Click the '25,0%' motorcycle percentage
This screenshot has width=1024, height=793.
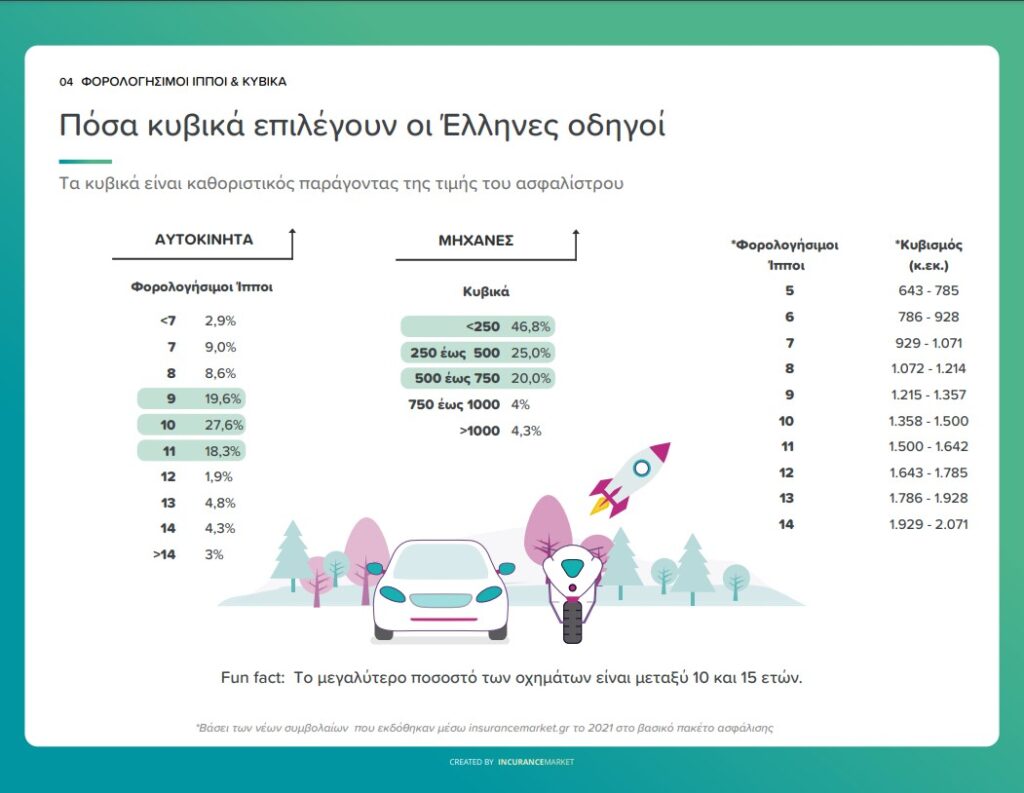531,353
